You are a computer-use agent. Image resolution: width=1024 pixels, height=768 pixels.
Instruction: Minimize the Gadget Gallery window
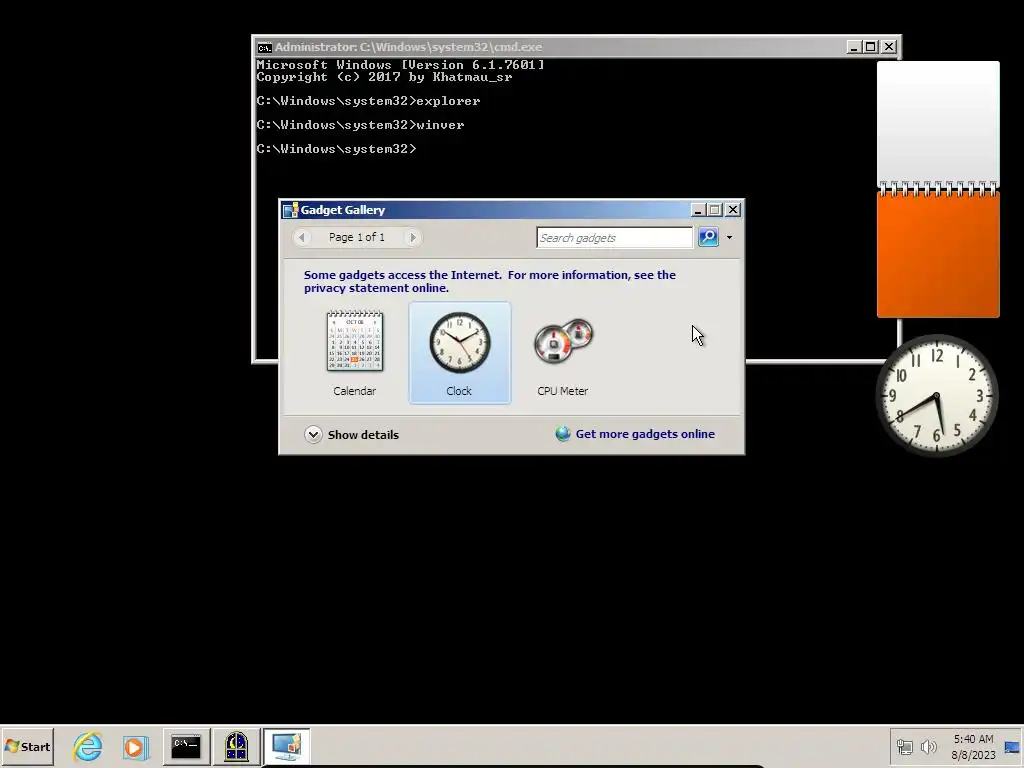[x=697, y=210]
